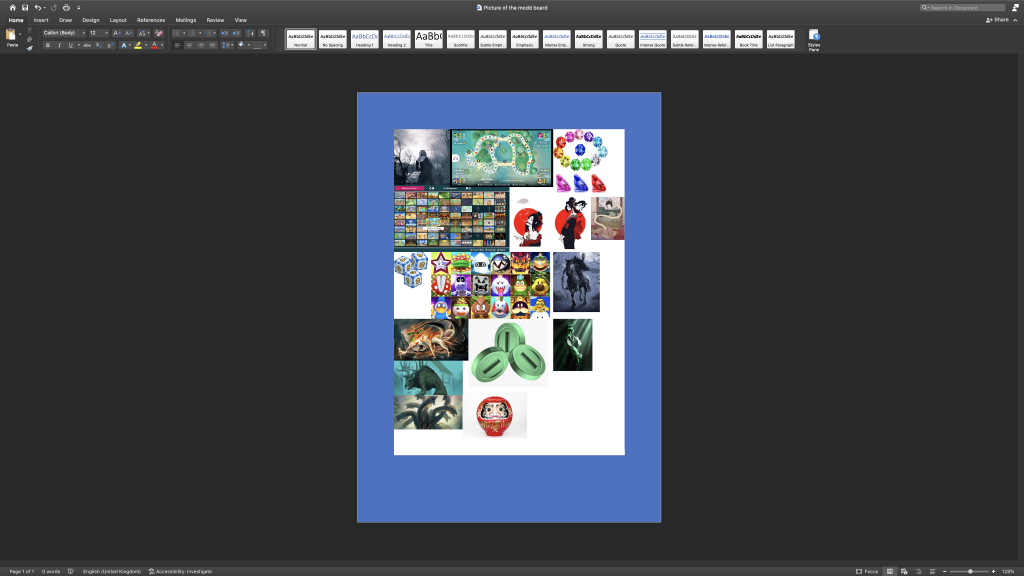This screenshot has height=576, width=1024.
Task: Open the Styles Pane
Action: (814, 39)
